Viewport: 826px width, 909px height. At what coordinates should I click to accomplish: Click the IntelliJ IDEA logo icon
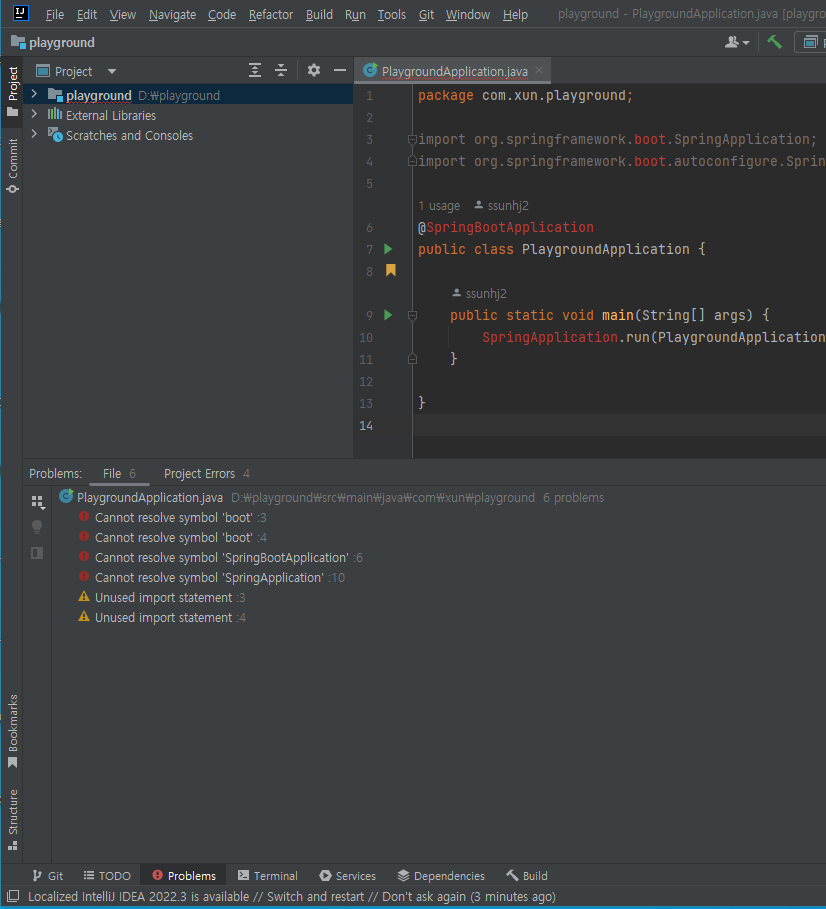click(20, 13)
